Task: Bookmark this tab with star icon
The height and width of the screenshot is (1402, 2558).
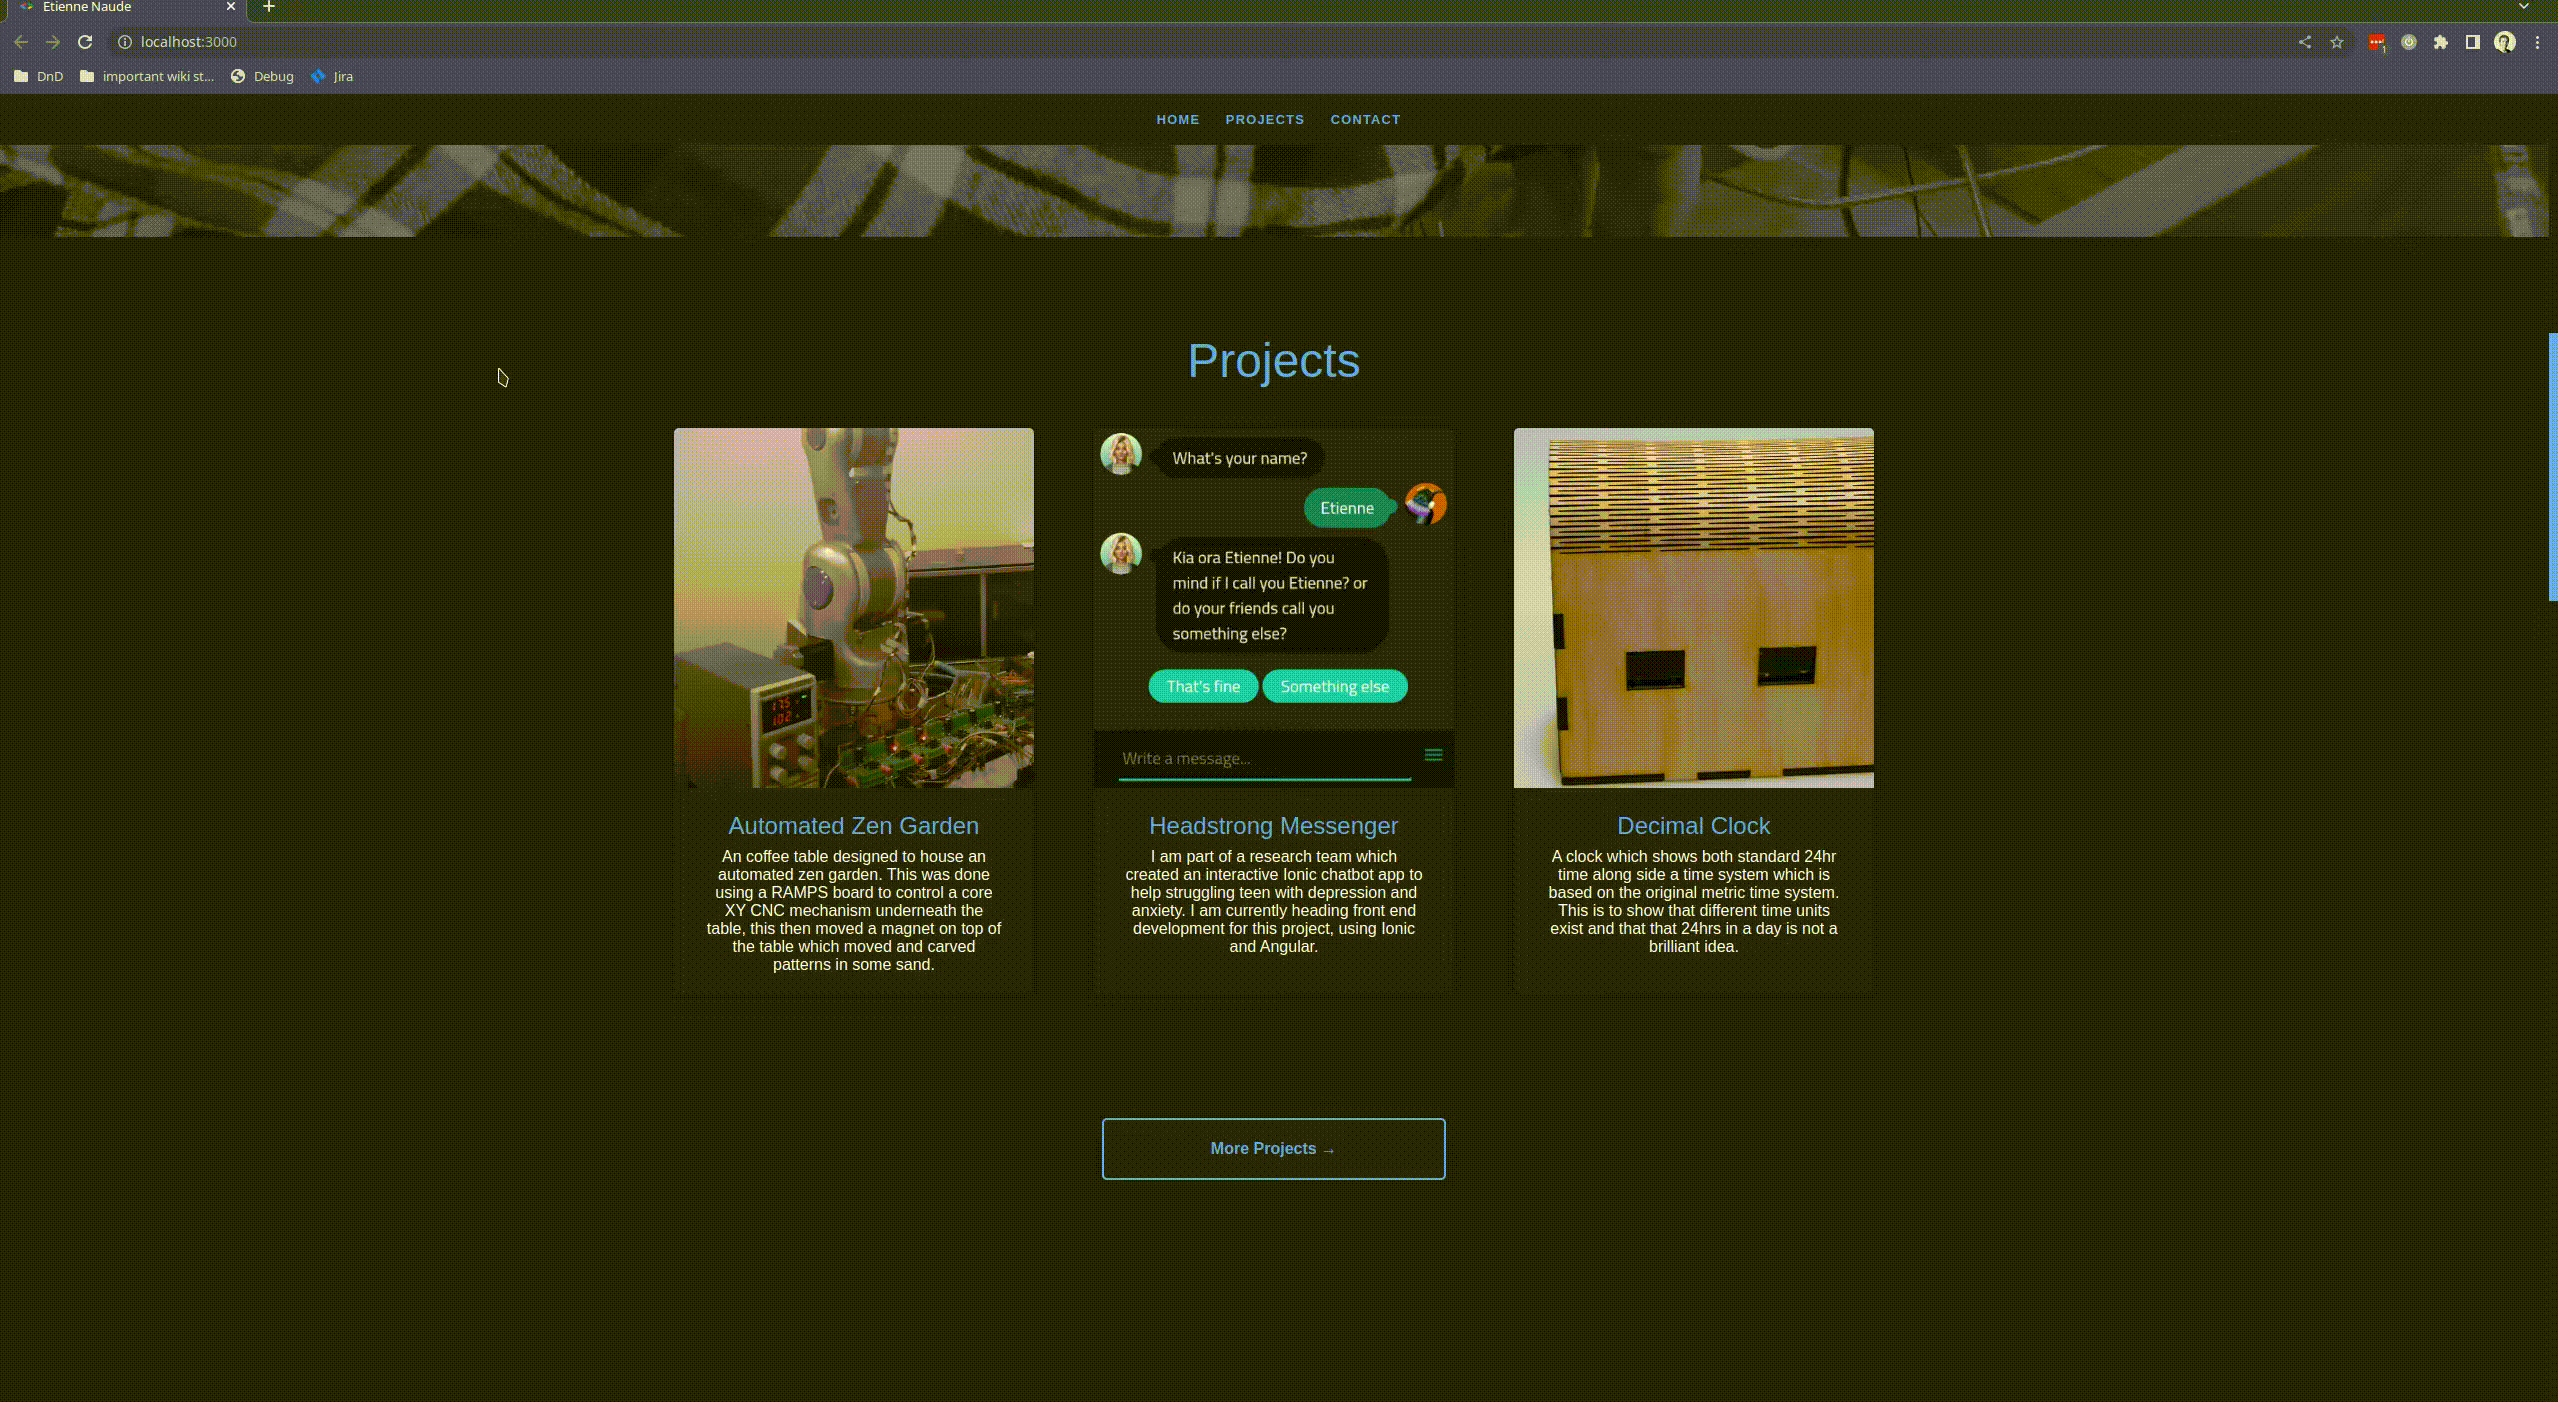Action: pos(2336,42)
